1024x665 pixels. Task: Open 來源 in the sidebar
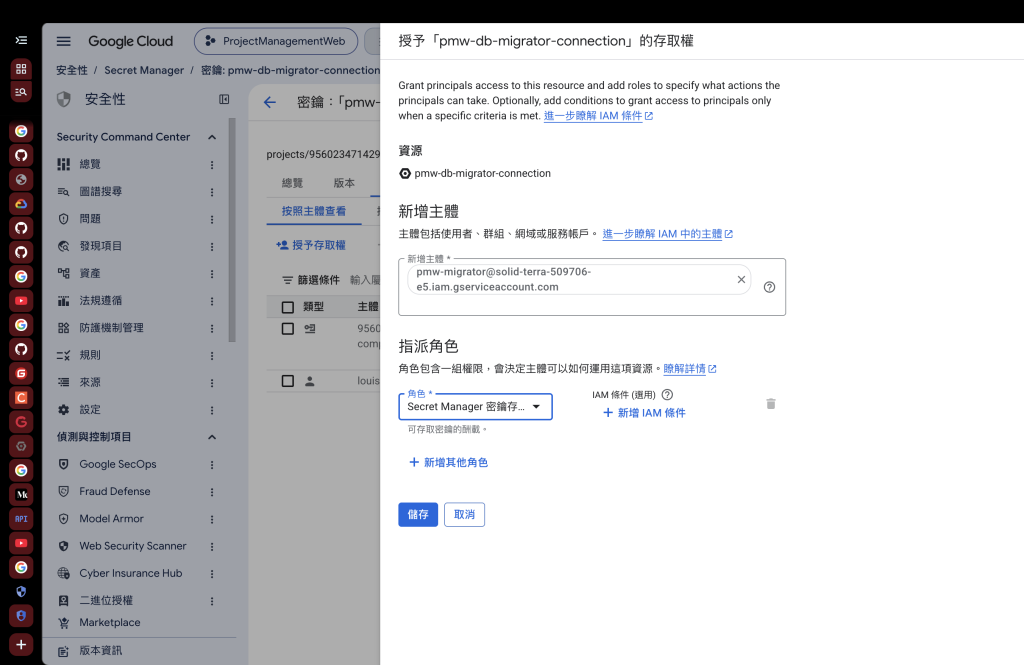[x=90, y=382]
